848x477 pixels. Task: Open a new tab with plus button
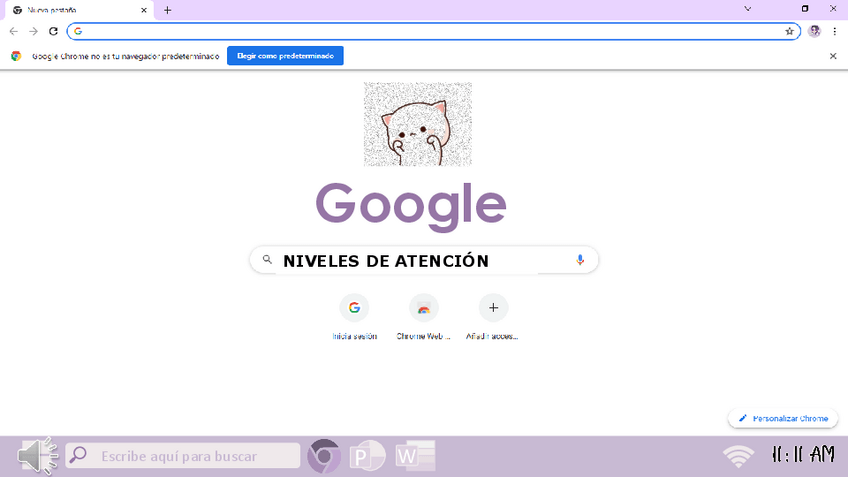point(168,10)
